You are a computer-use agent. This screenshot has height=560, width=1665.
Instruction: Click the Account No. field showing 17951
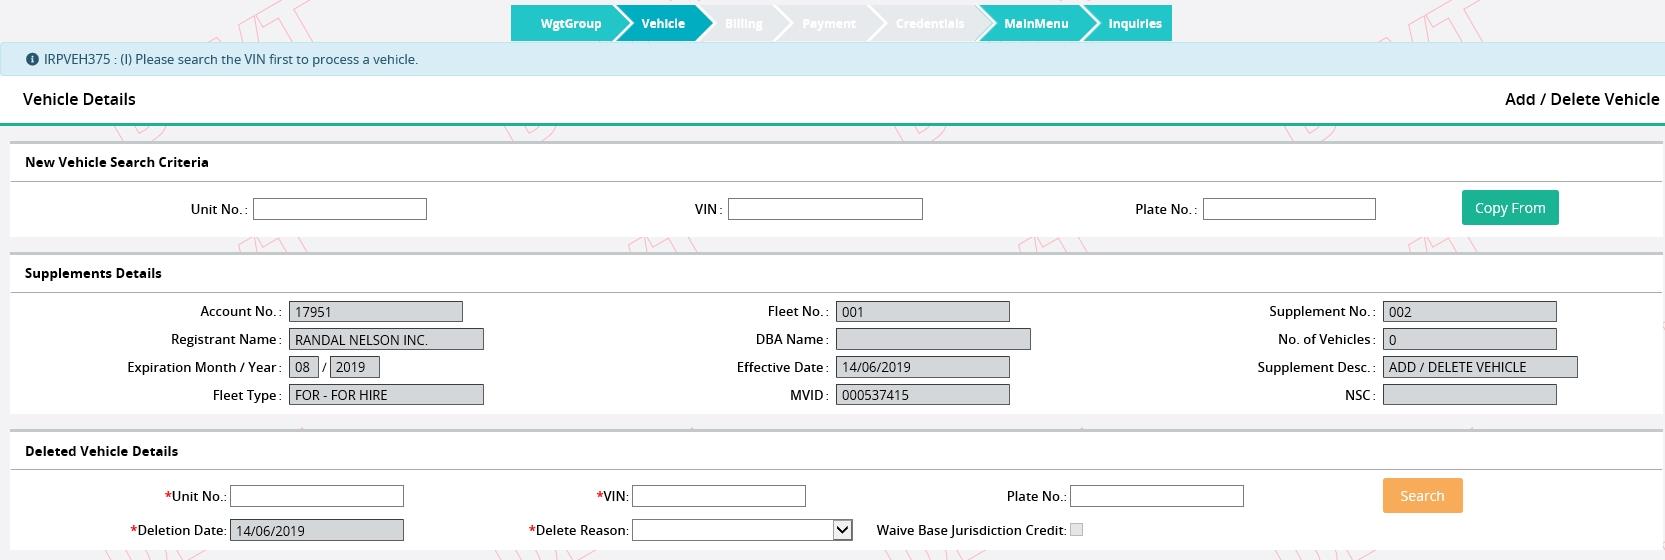(x=376, y=312)
